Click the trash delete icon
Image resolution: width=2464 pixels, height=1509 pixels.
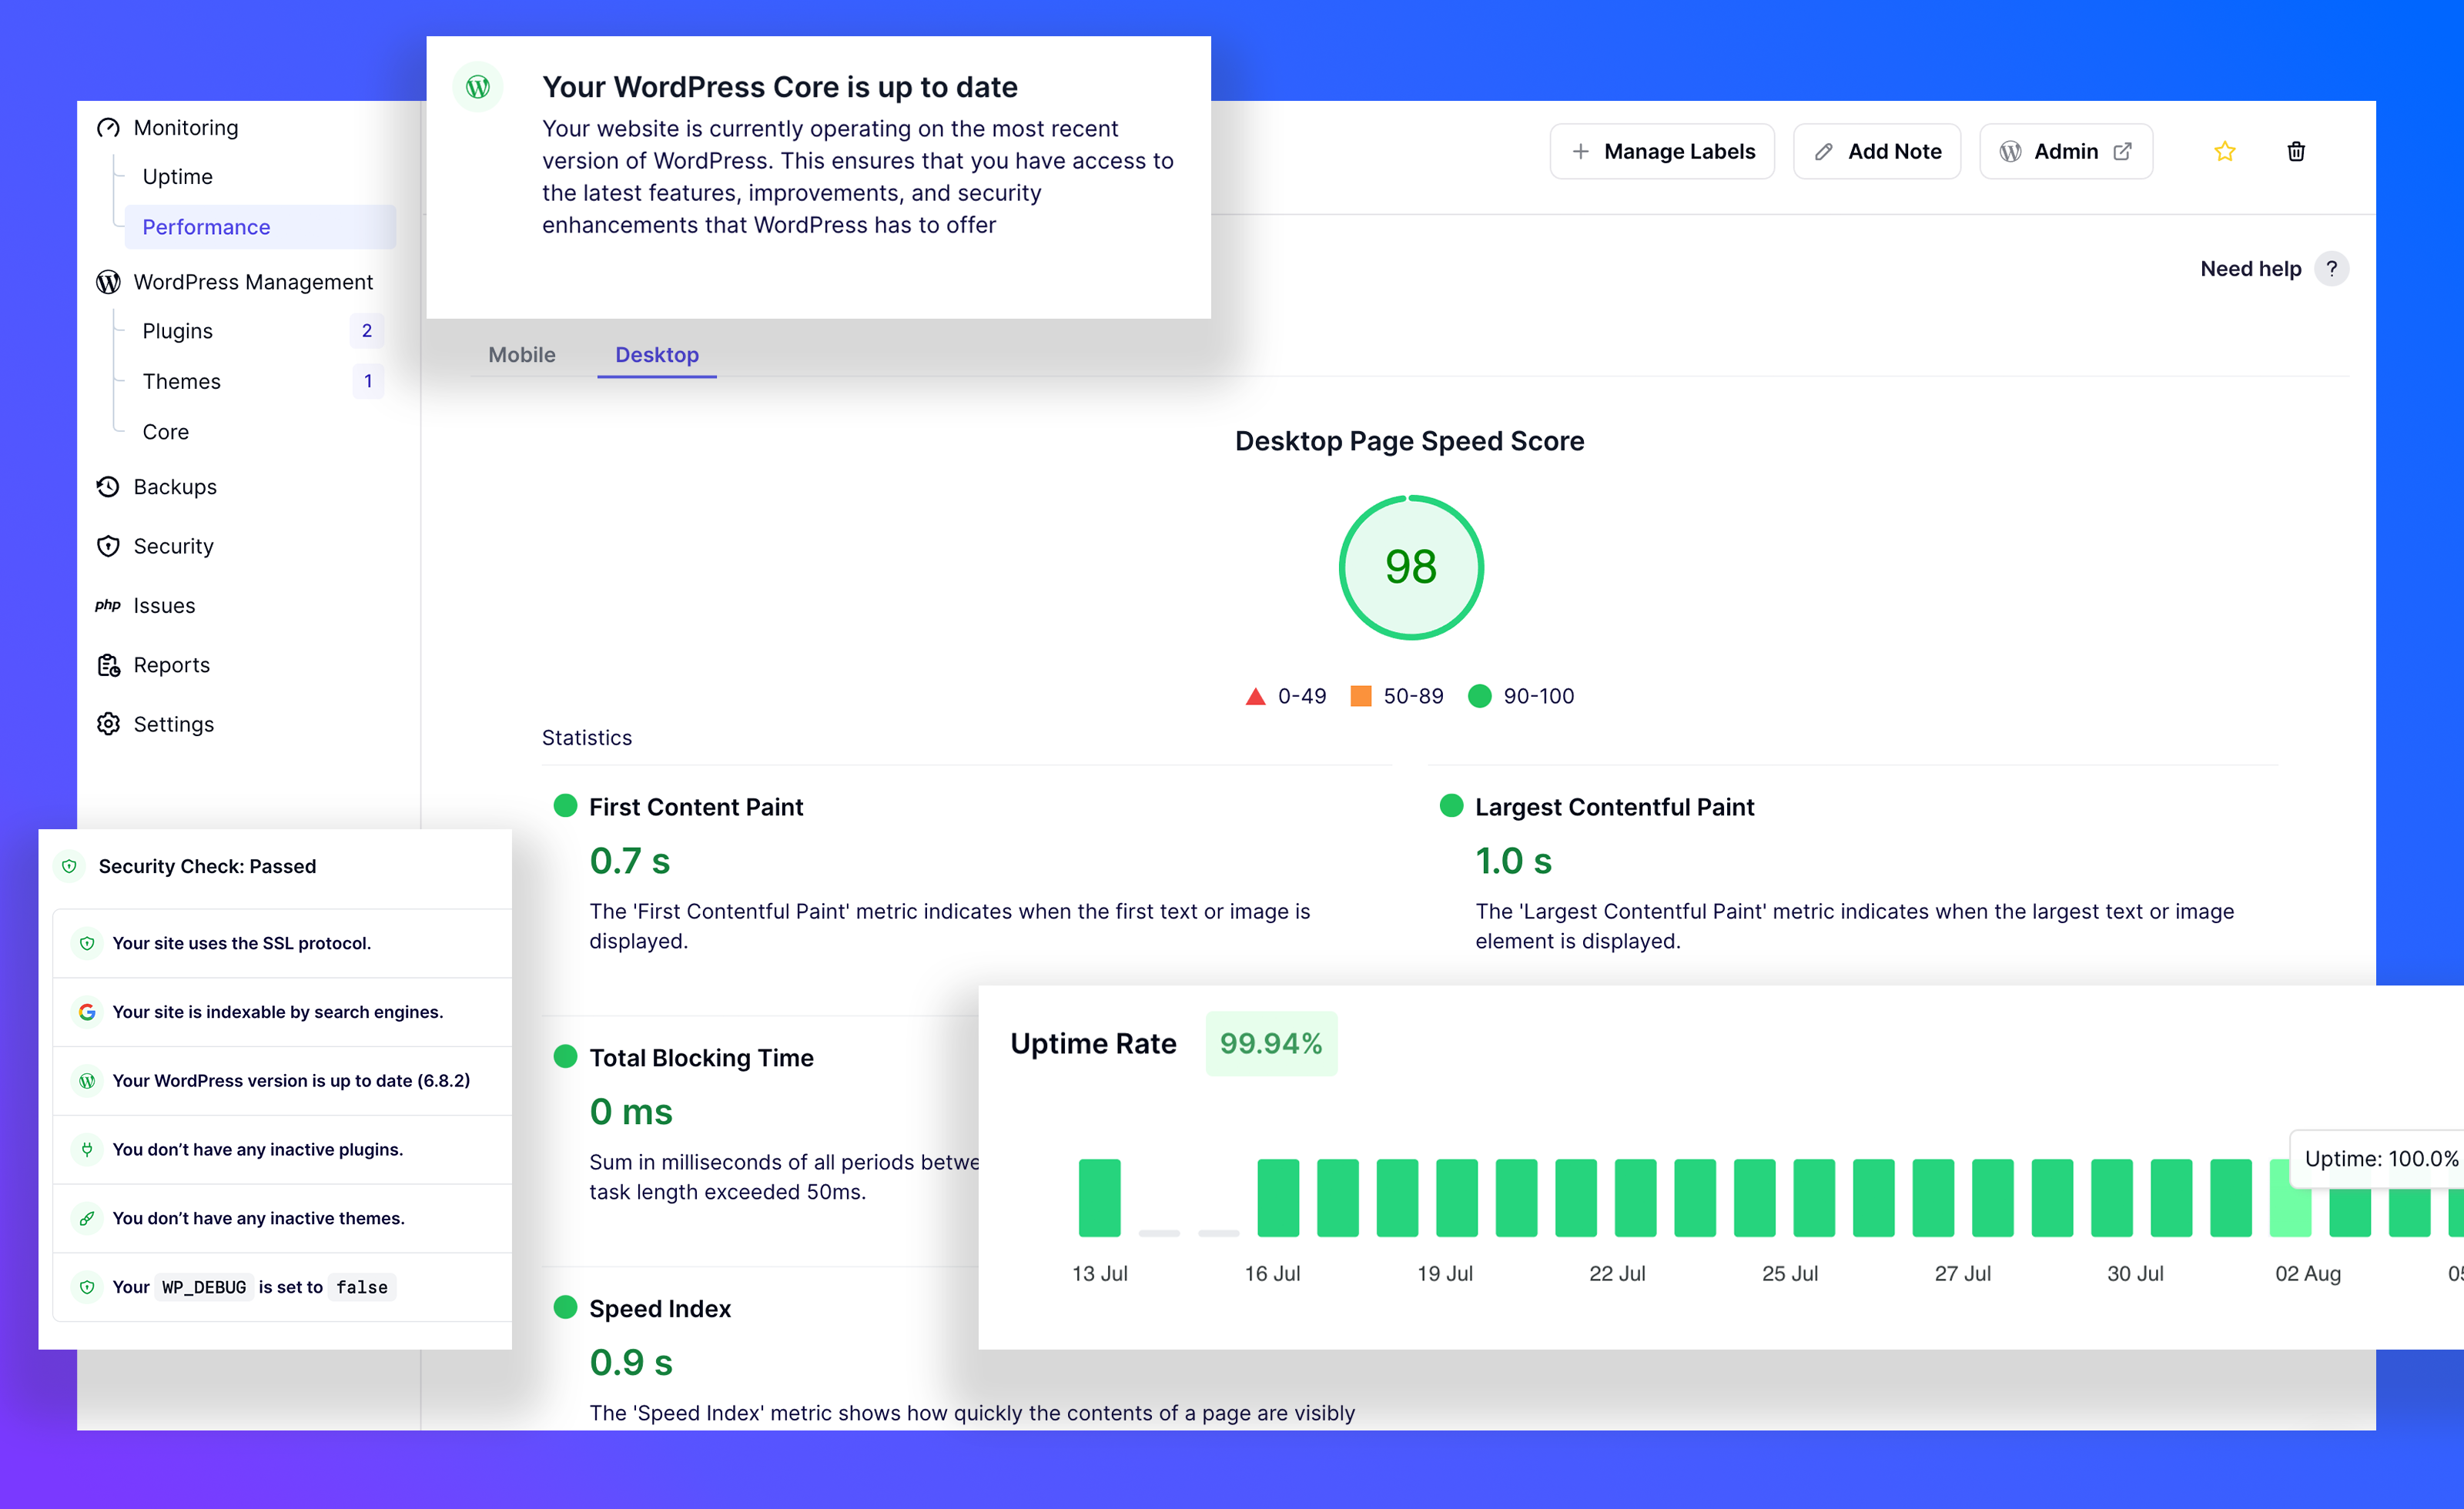click(x=2296, y=151)
